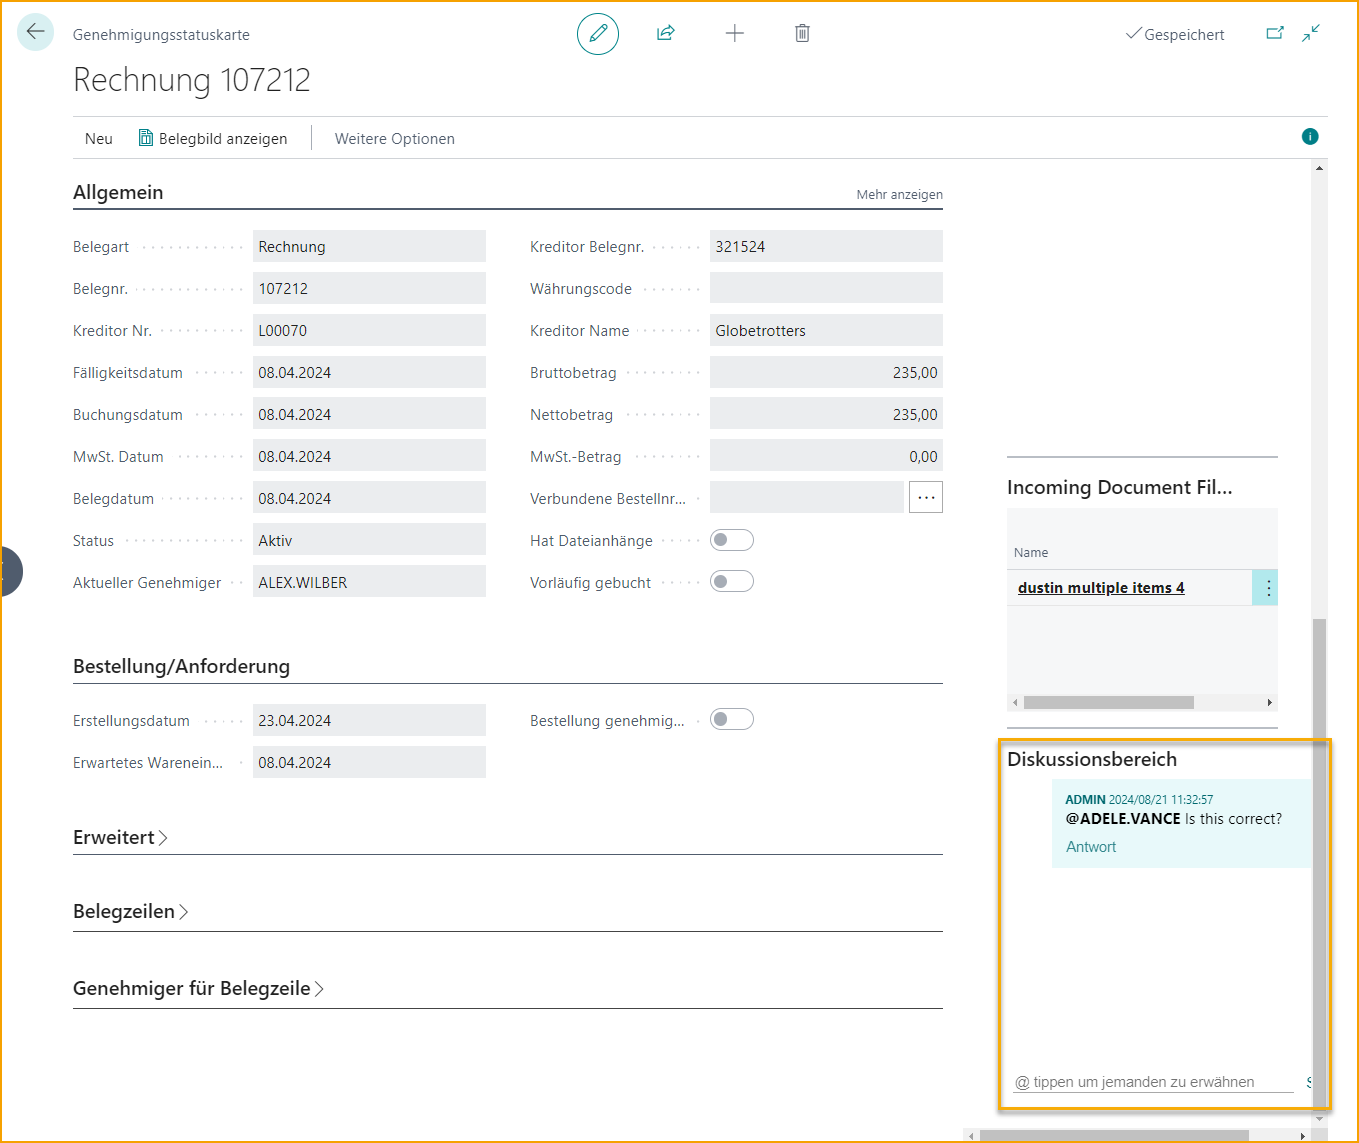Open the share icon in header
1359x1143 pixels.
click(x=666, y=34)
